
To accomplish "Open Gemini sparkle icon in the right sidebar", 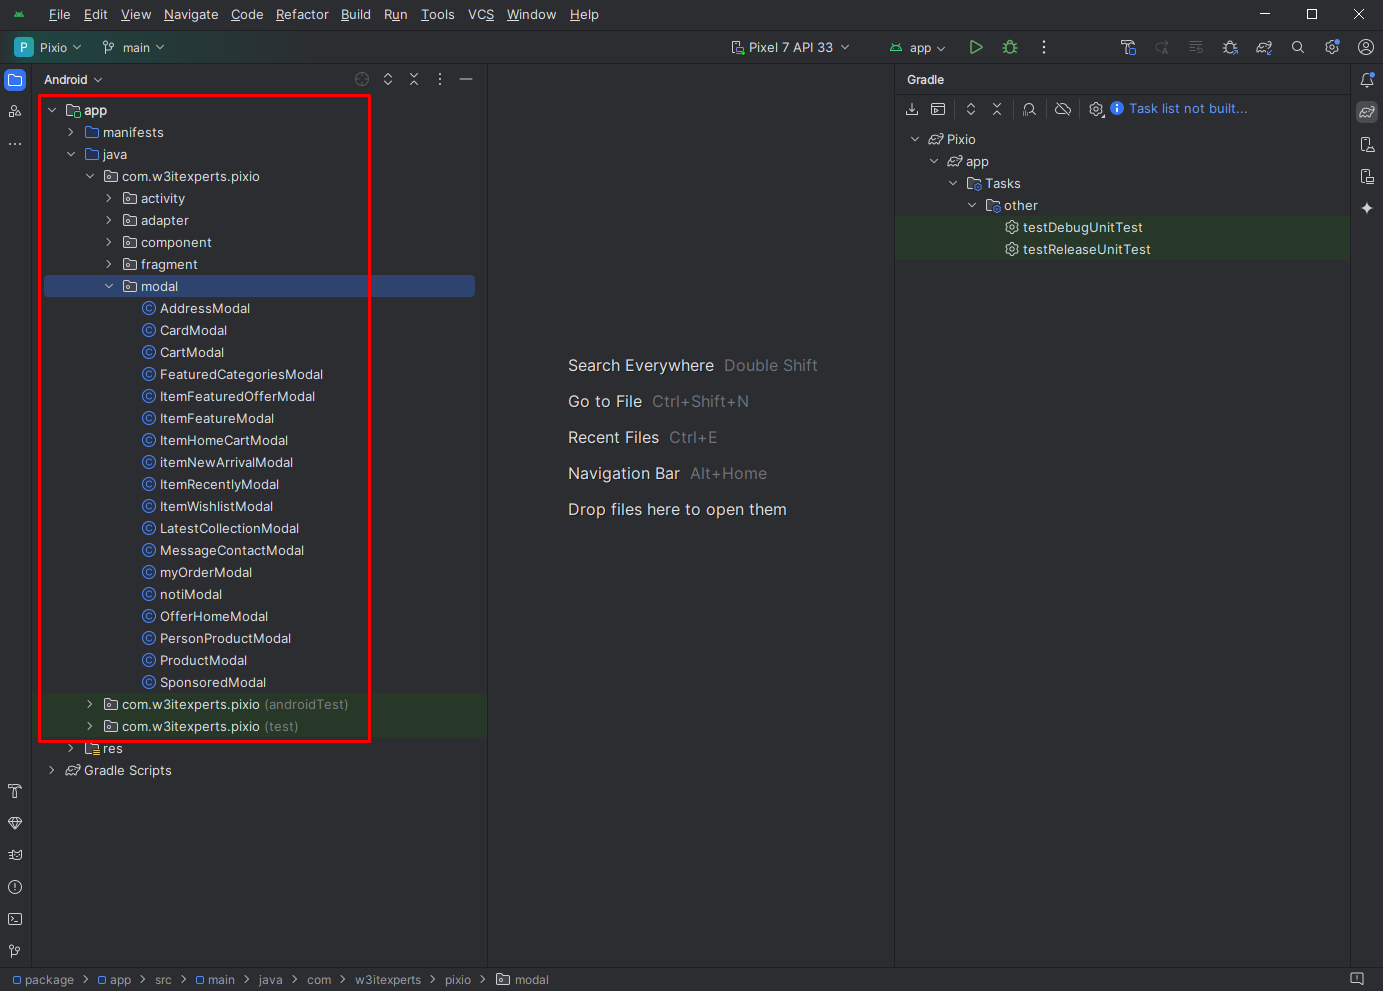I will coord(1367,208).
